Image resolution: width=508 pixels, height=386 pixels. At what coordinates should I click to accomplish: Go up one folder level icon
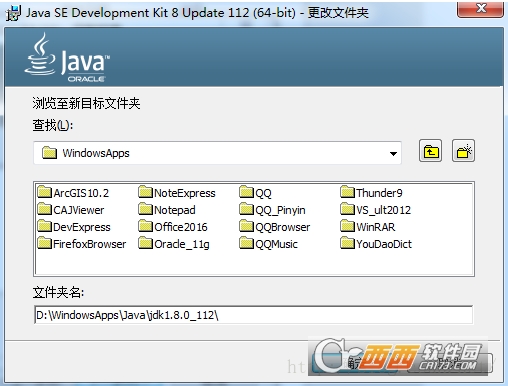coord(430,151)
